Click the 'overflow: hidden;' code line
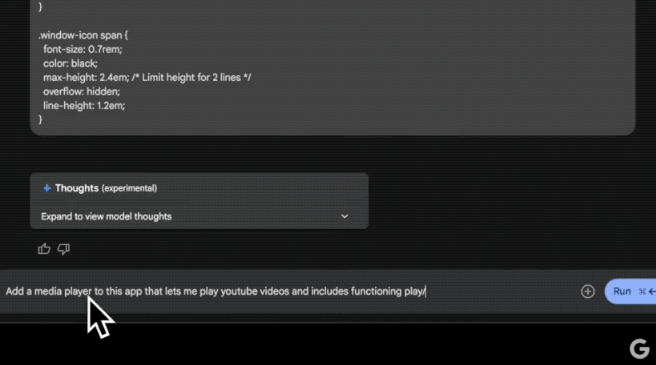Screen dimensions: 656x365 tap(82, 92)
